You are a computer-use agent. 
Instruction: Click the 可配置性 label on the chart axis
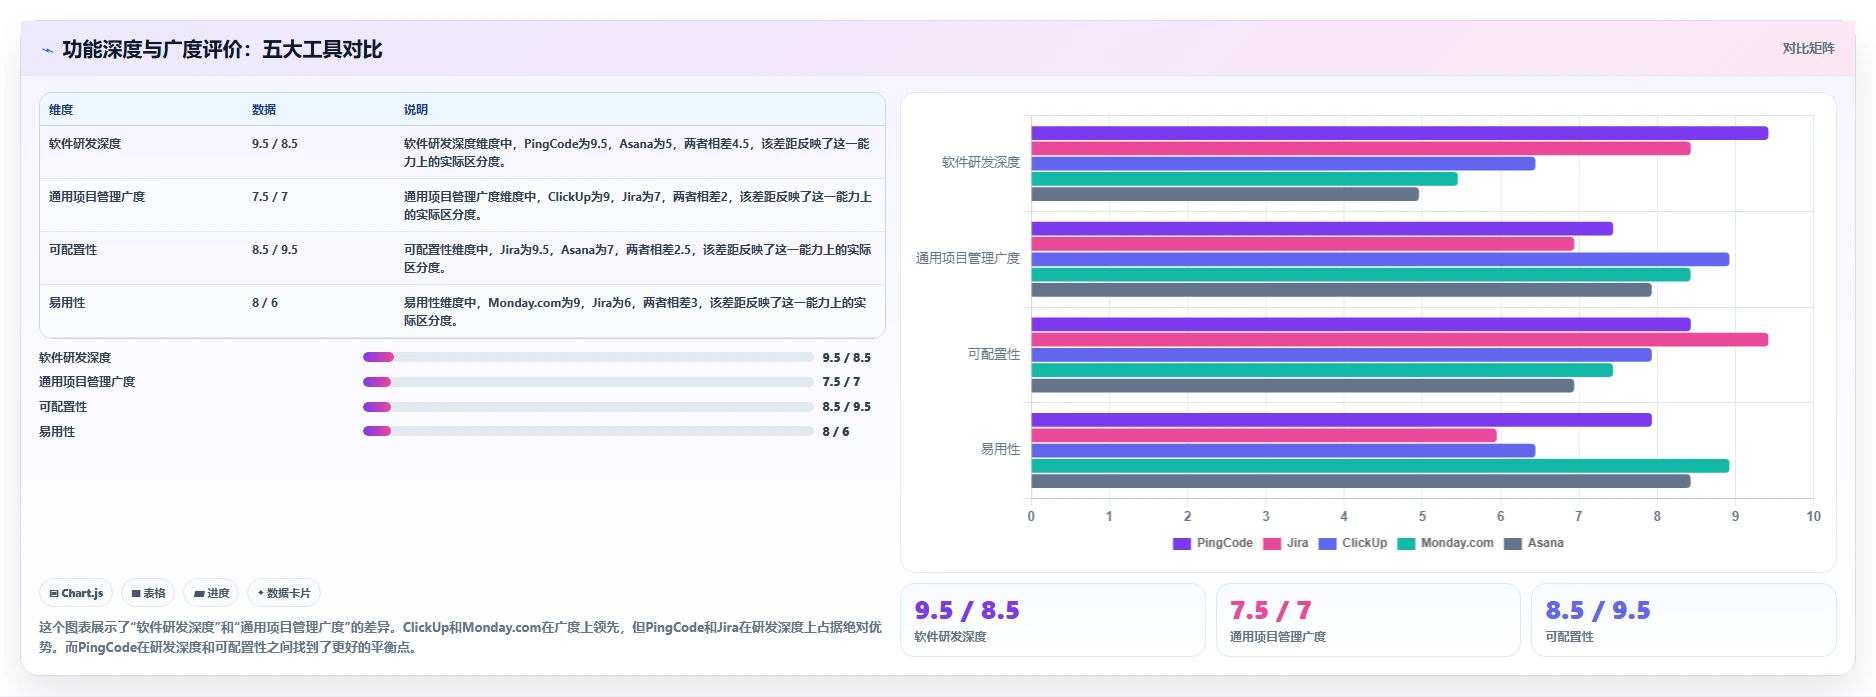click(994, 354)
